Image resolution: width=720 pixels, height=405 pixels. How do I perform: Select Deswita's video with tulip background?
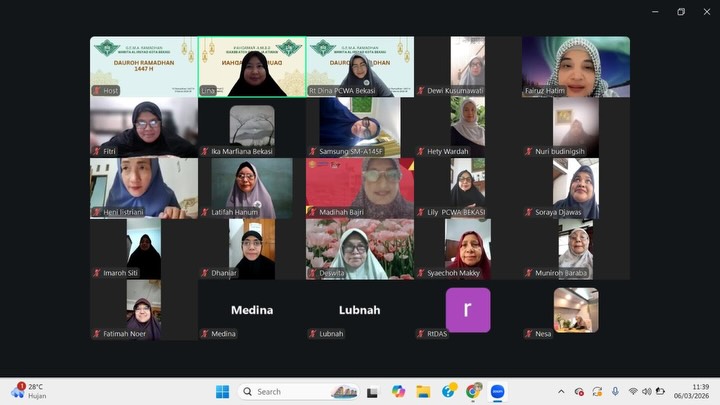pyautogui.click(x=360, y=249)
